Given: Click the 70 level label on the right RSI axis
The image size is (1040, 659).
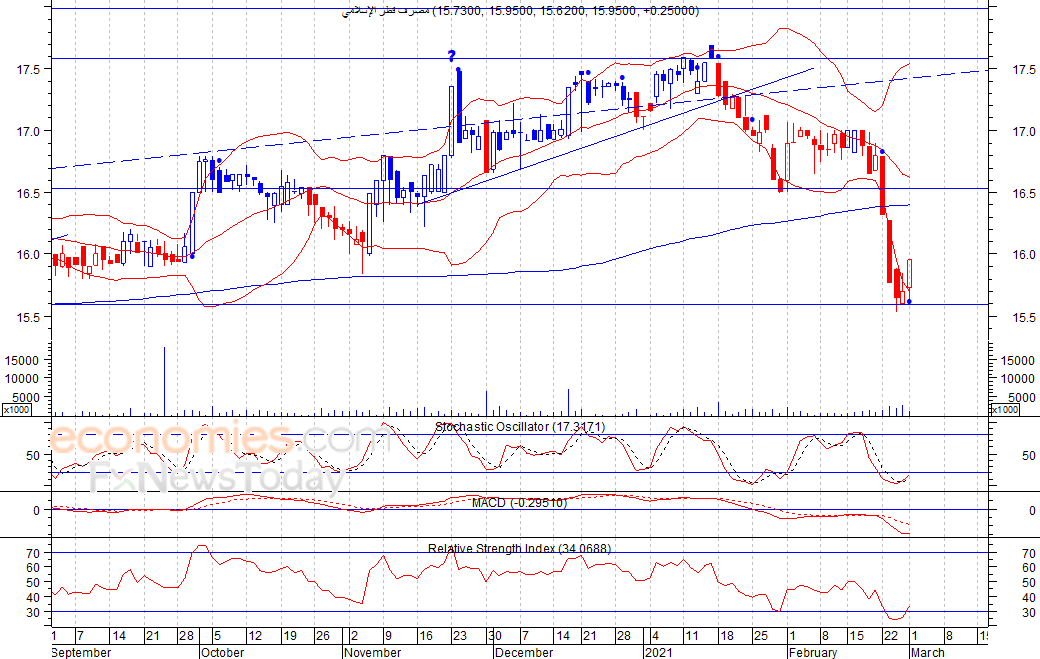Looking at the screenshot, I should pos(1022,553).
